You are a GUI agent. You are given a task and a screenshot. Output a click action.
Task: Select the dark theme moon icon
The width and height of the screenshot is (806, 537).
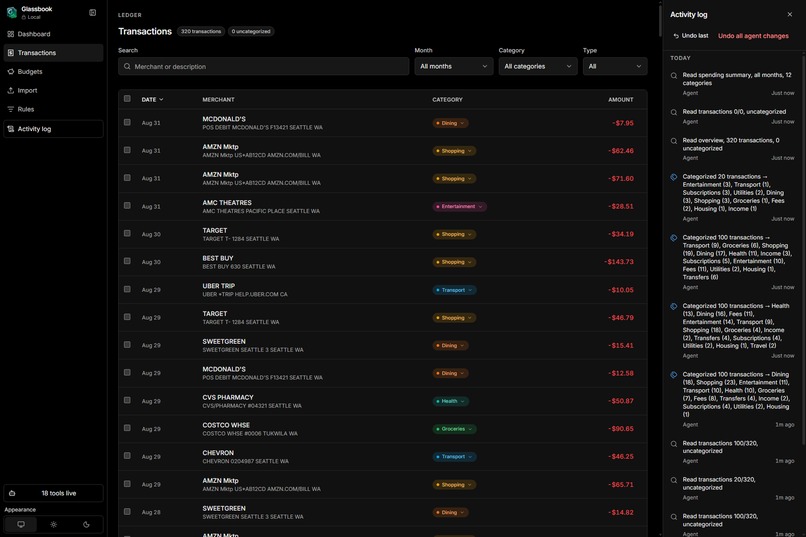pyautogui.click(x=86, y=525)
